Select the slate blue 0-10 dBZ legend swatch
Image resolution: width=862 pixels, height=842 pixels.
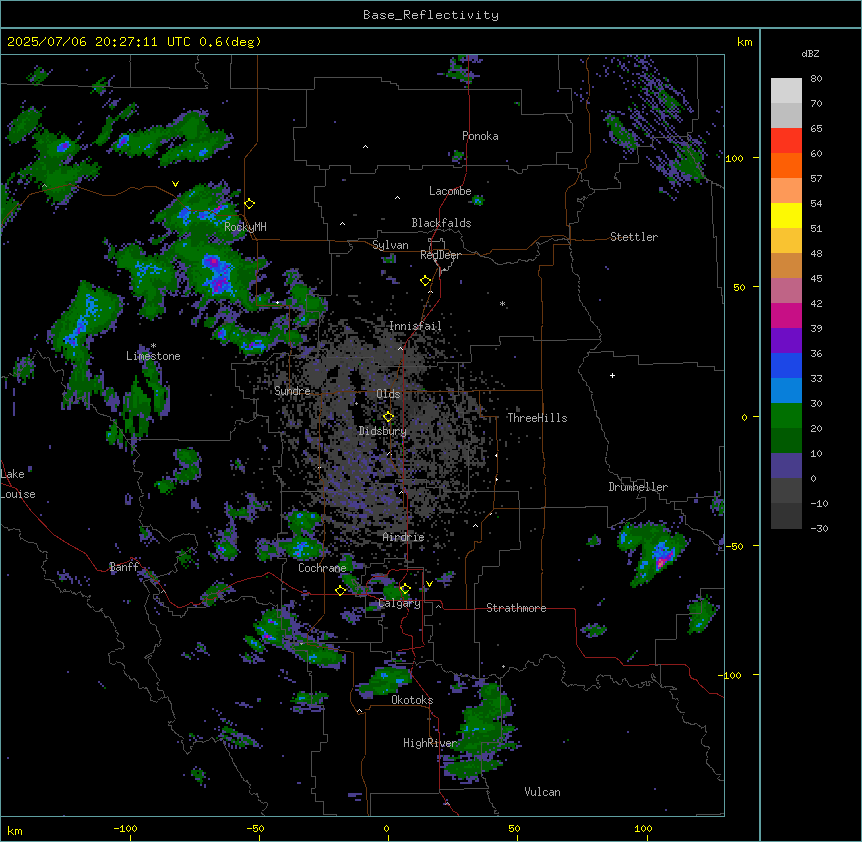click(x=786, y=466)
